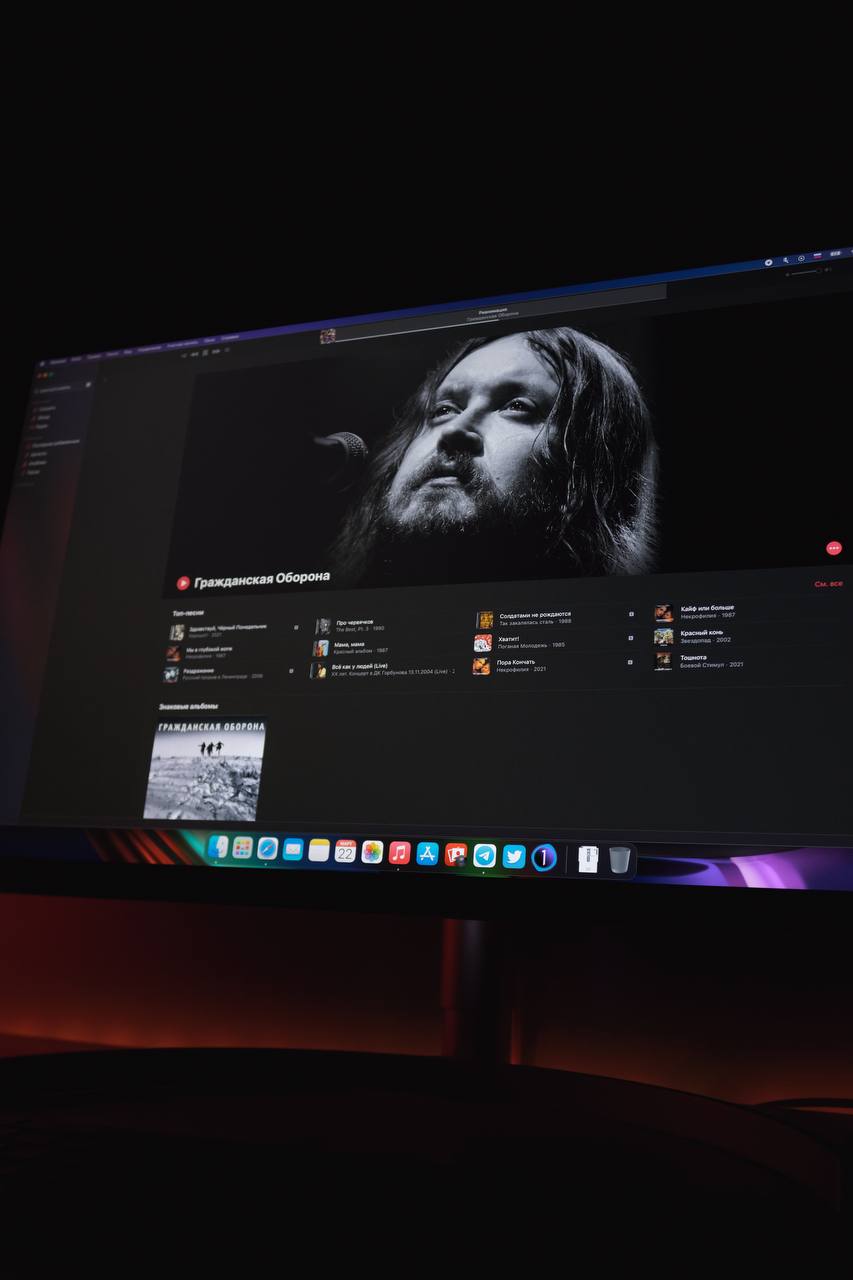Click the Russian flag input source icon
The height and width of the screenshot is (1280, 853).
818,256
